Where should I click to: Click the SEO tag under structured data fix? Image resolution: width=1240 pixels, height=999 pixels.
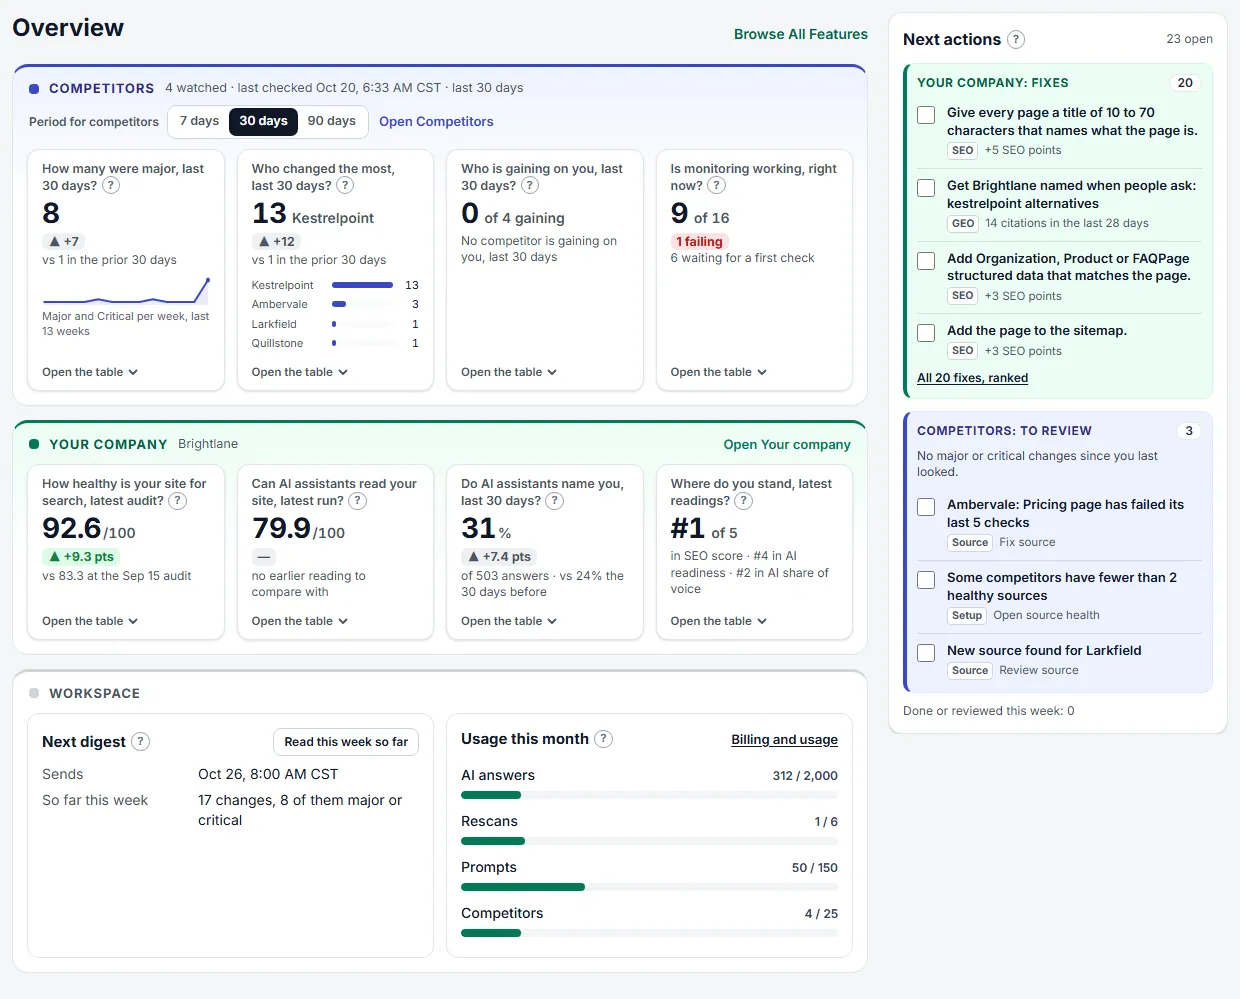(x=963, y=296)
